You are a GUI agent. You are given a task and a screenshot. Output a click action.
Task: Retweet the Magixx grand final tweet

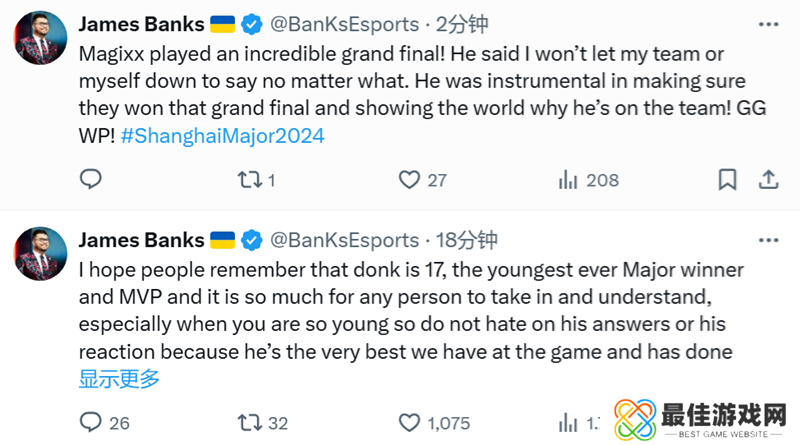click(249, 180)
